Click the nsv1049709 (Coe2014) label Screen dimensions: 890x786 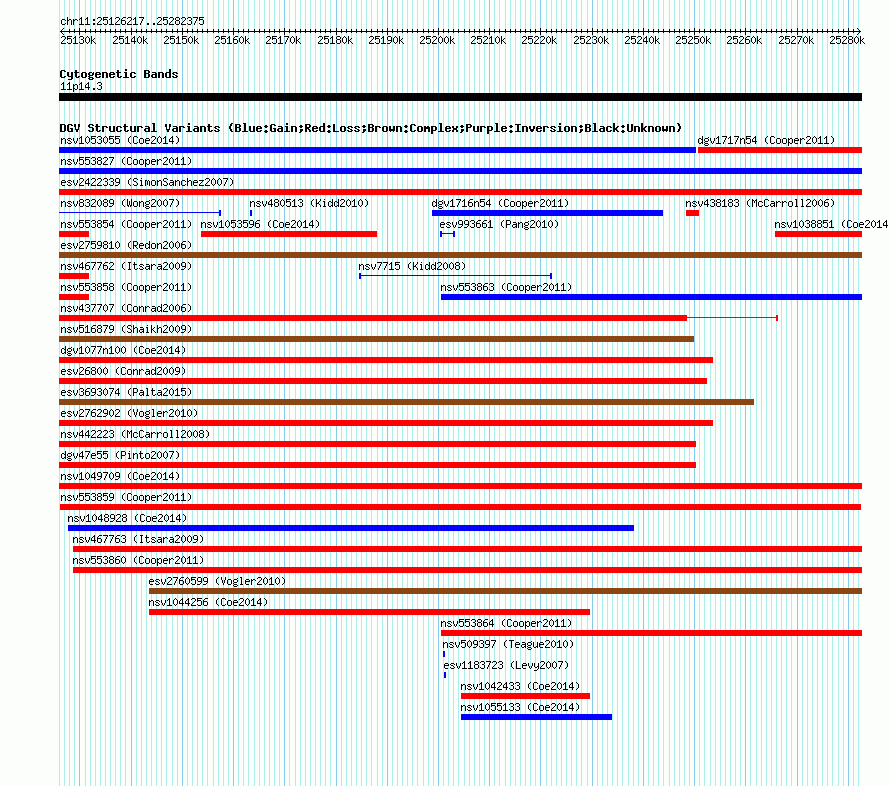[120, 476]
